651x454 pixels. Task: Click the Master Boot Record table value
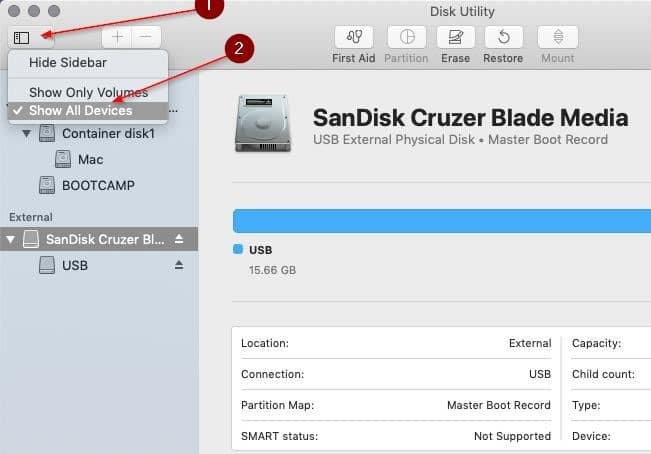(499, 405)
